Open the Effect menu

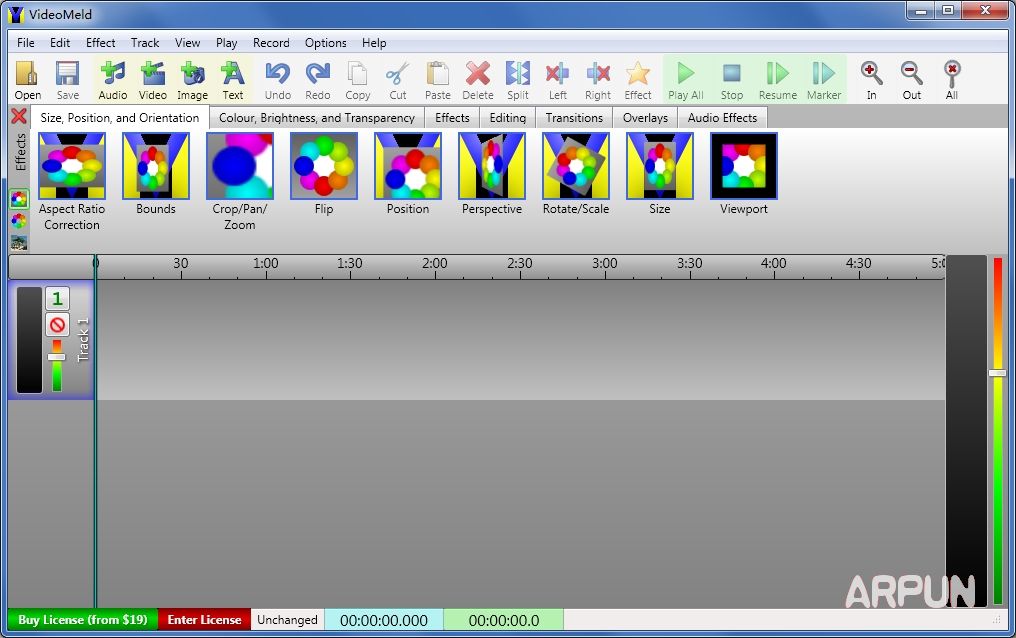(100, 43)
